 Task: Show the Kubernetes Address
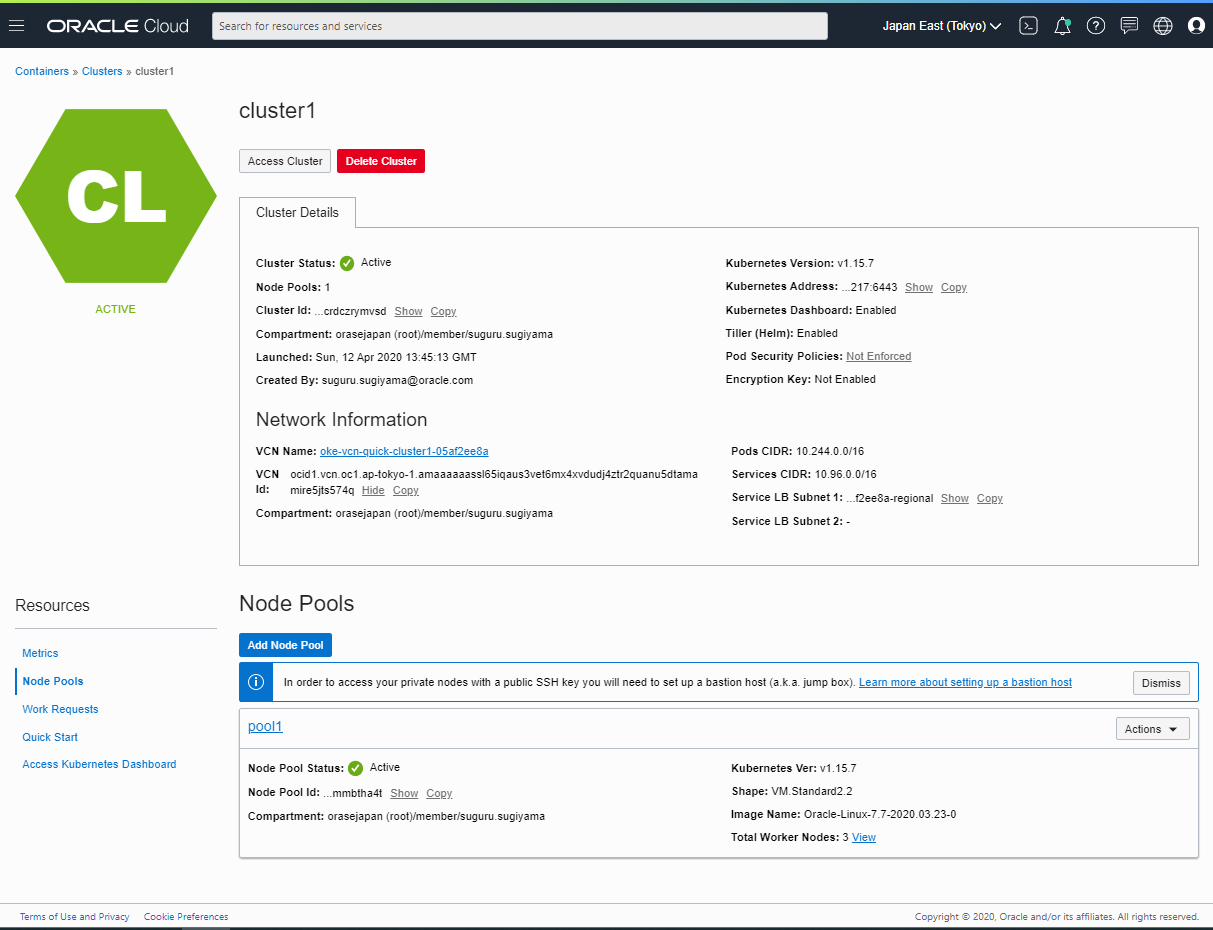[x=919, y=287]
